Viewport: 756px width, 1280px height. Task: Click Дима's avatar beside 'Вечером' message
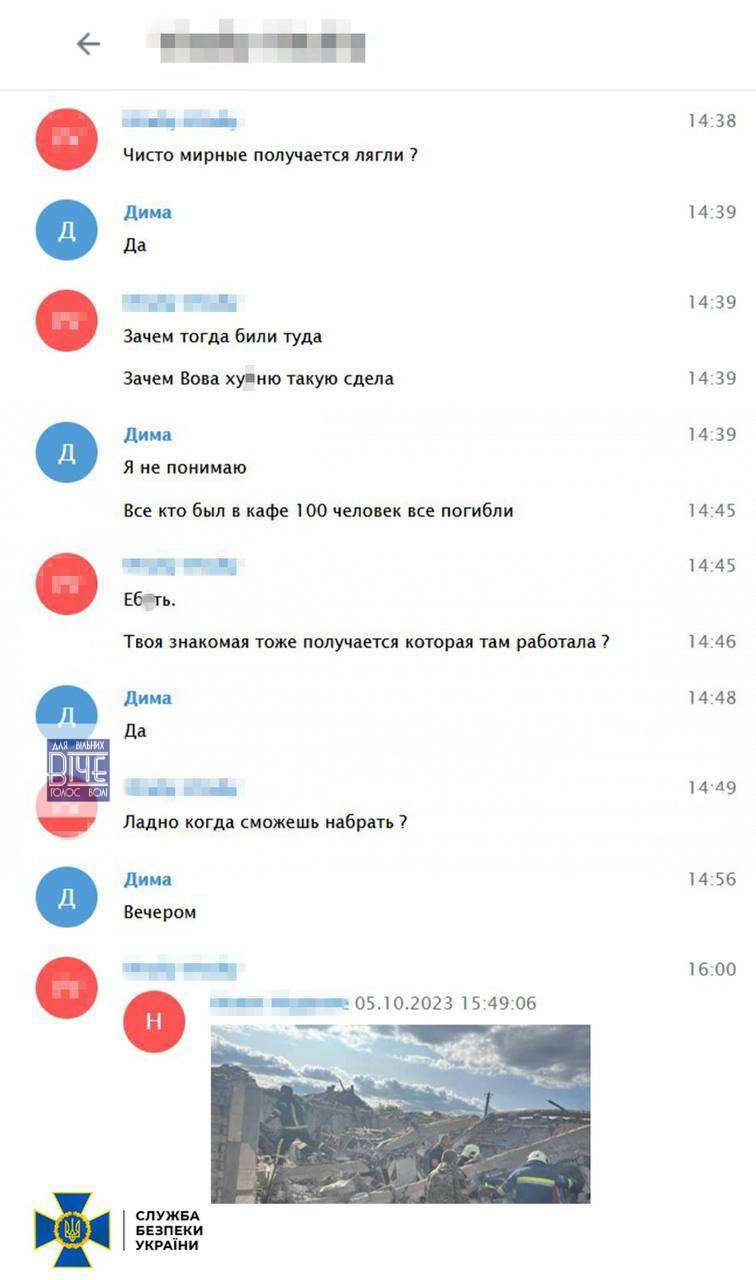click(67, 897)
